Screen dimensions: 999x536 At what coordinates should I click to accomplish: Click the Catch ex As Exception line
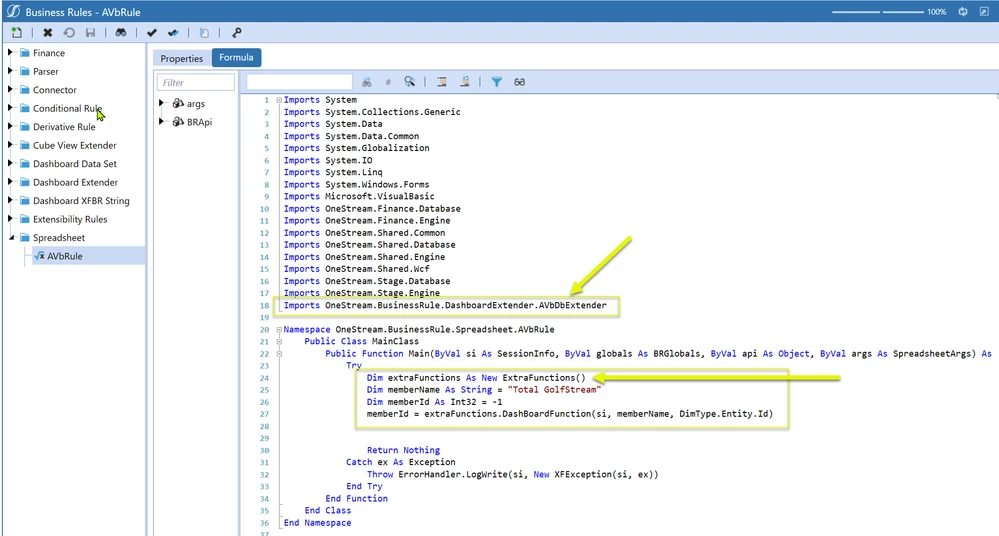click(x=401, y=462)
